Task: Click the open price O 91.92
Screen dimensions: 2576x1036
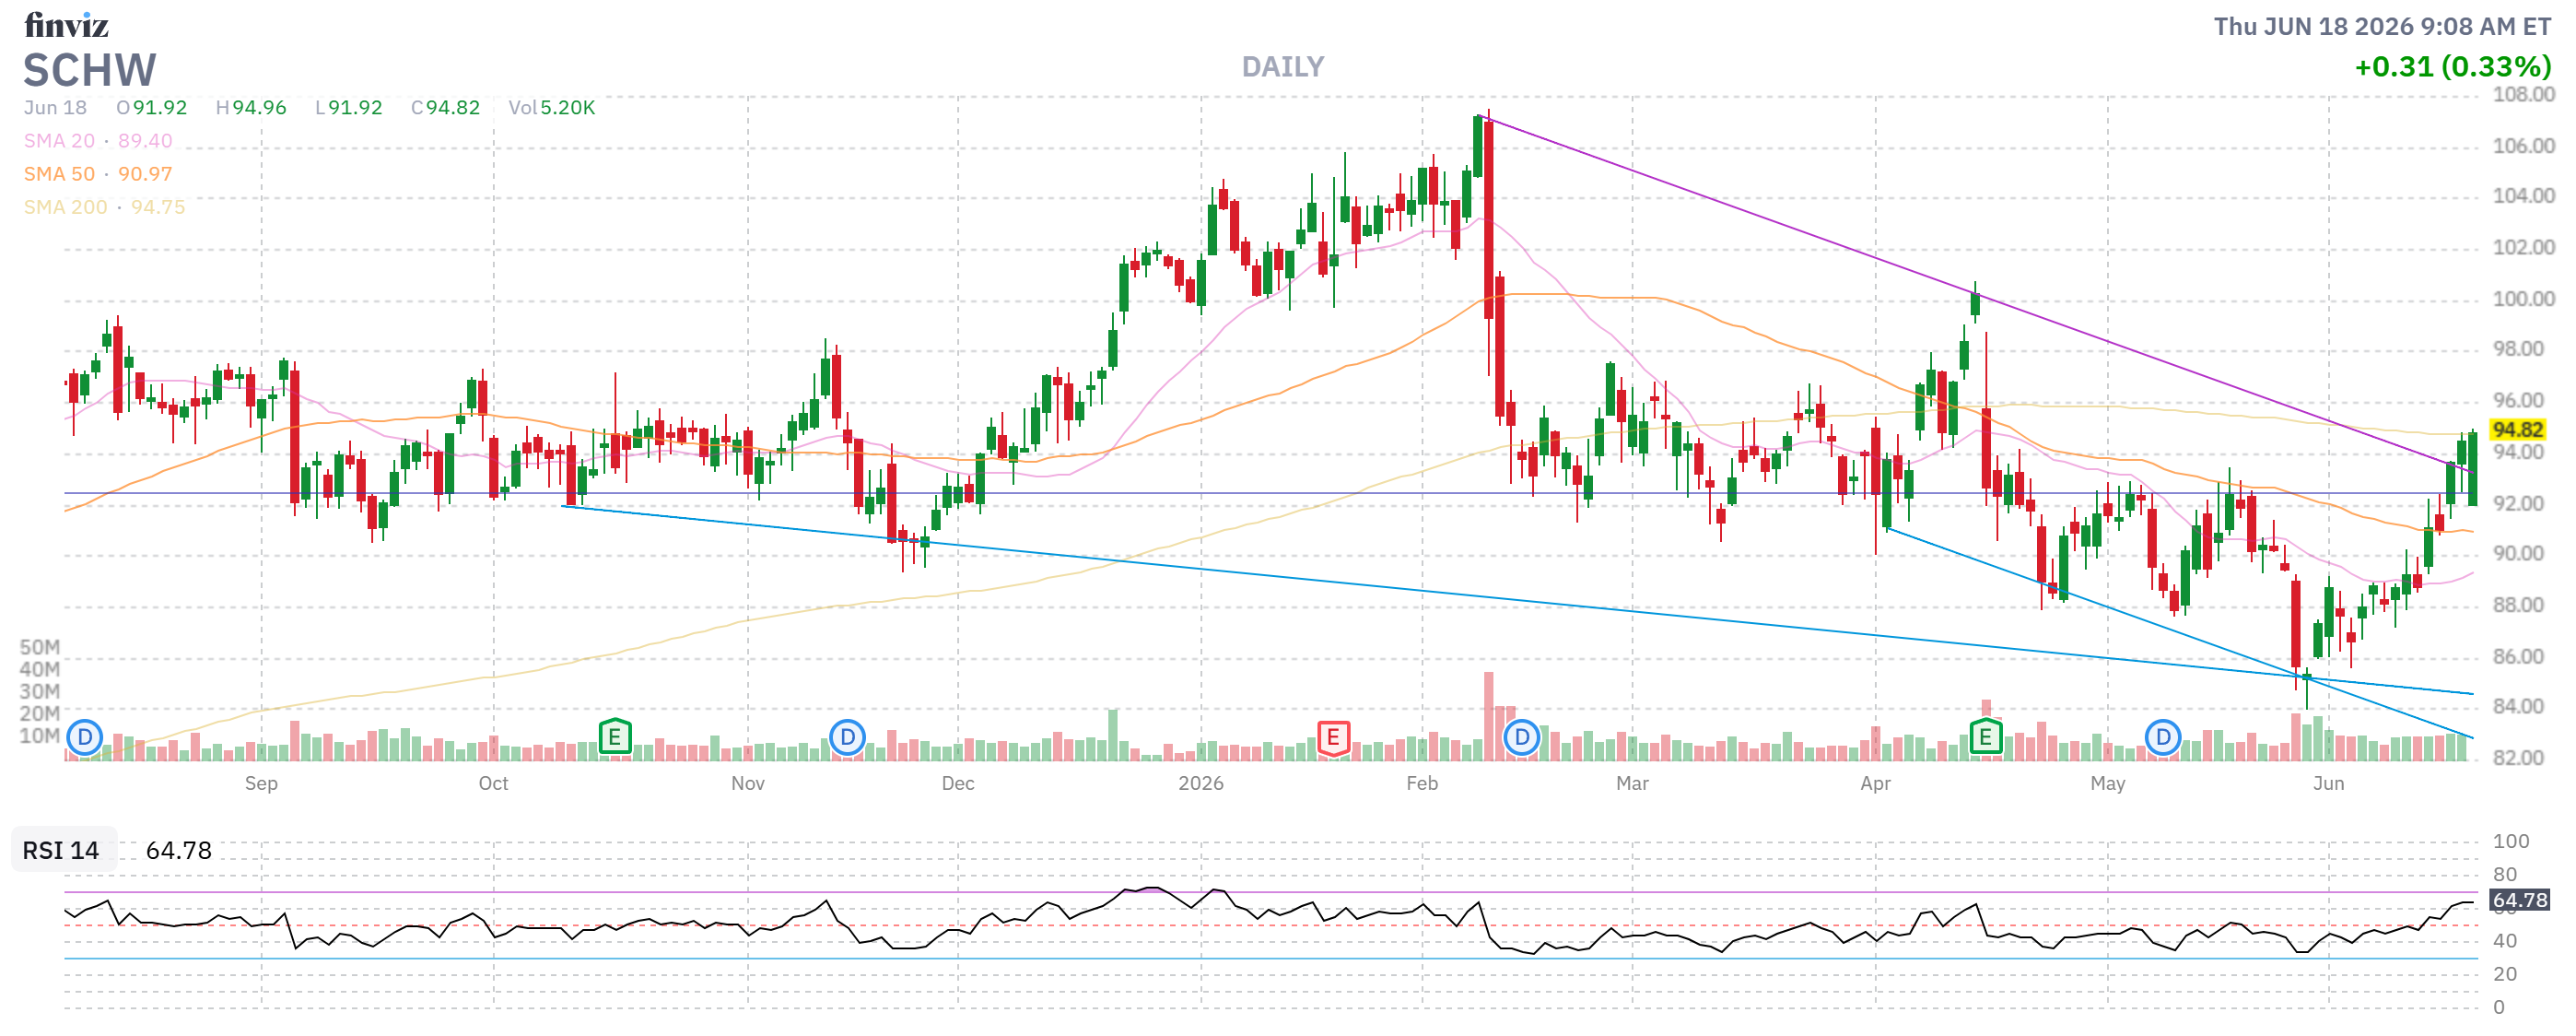Action: [x=152, y=108]
